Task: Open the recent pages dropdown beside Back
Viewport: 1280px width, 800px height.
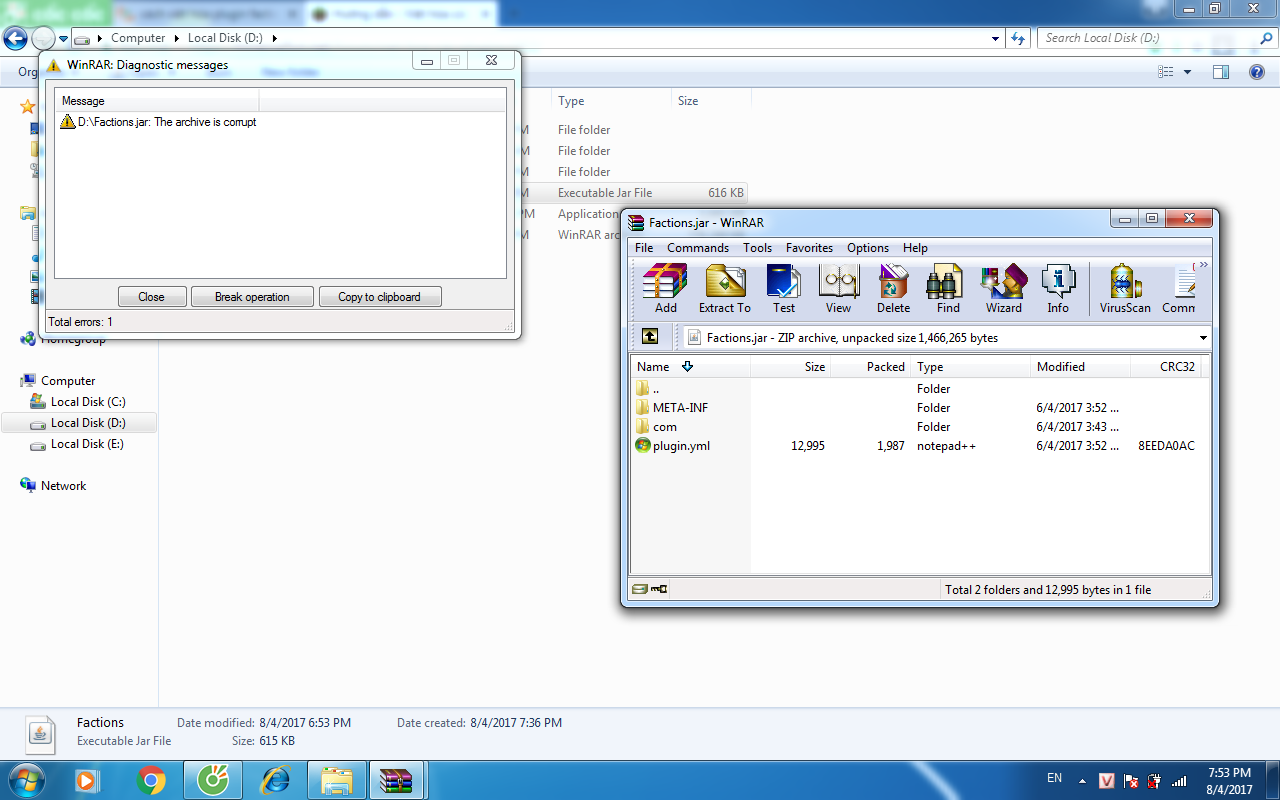Action: (x=63, y=39)
